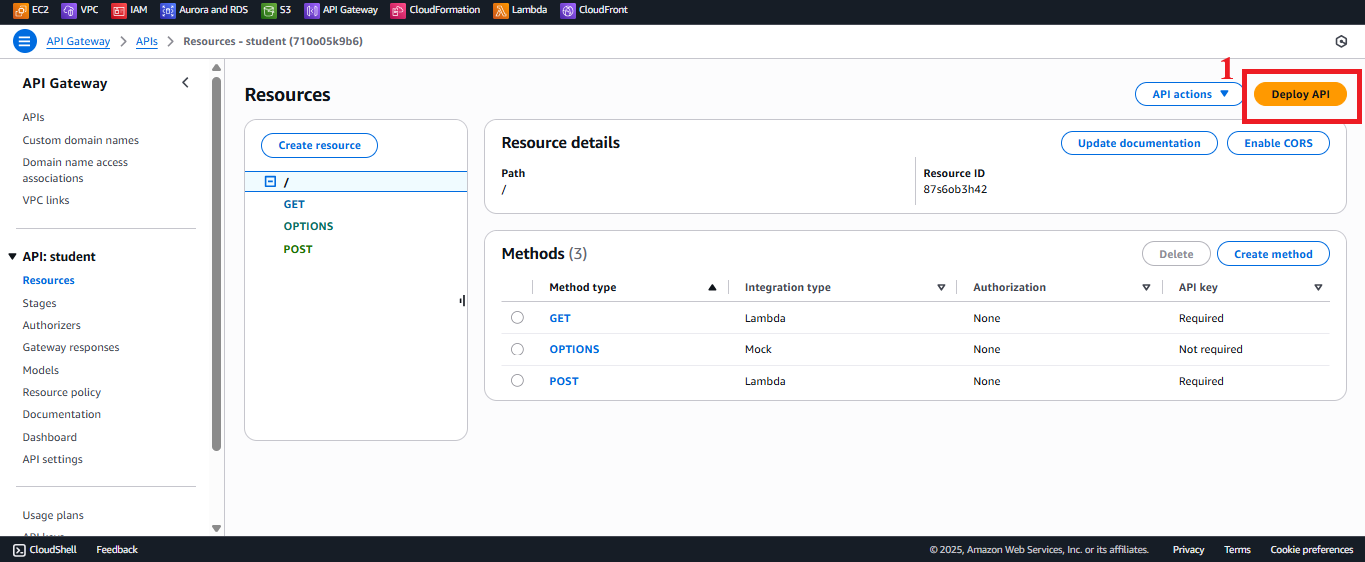Open the GET link in Methods table
Screen dimensions: 1365x562
pos(560,318)
